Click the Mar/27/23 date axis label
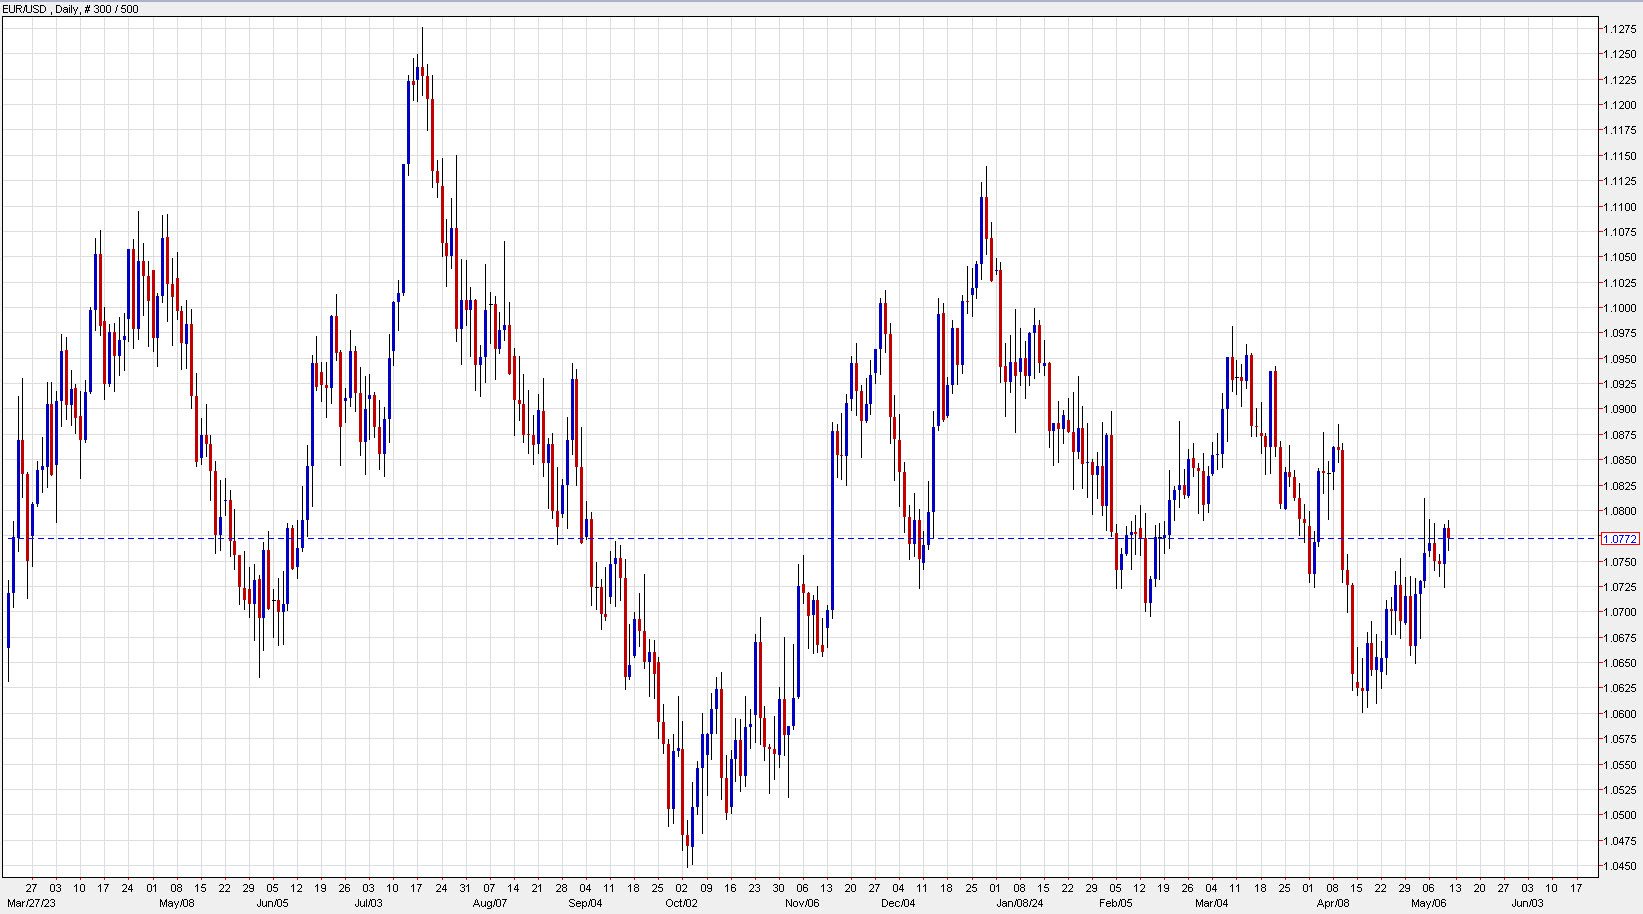This screenshot has width=1643, height=914. (30, 901)
